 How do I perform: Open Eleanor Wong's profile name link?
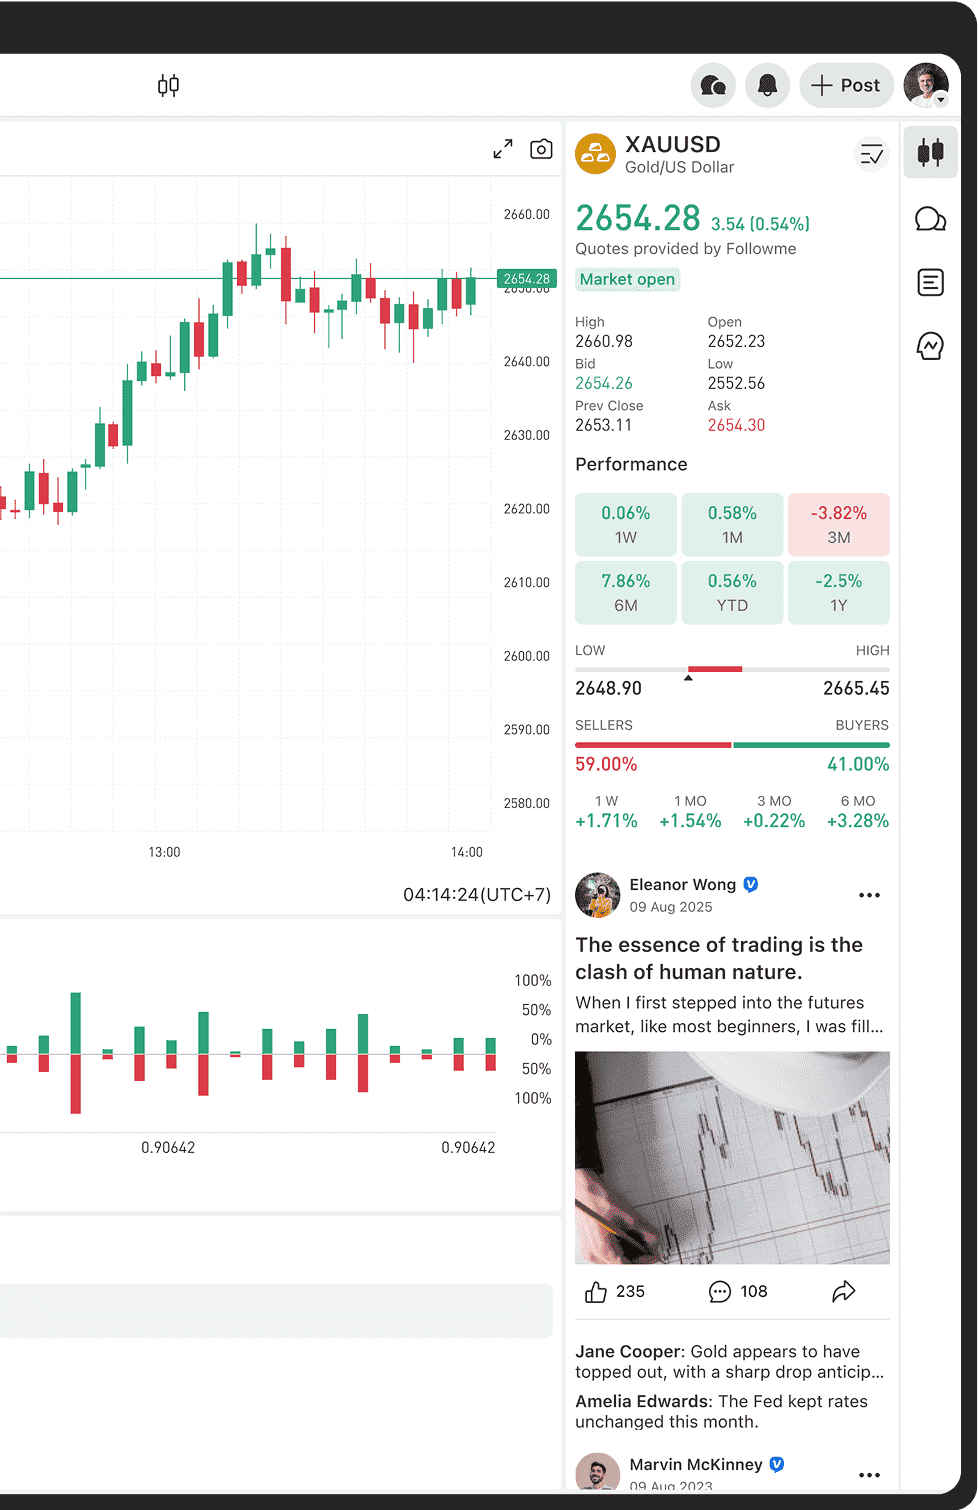(683, 885)
